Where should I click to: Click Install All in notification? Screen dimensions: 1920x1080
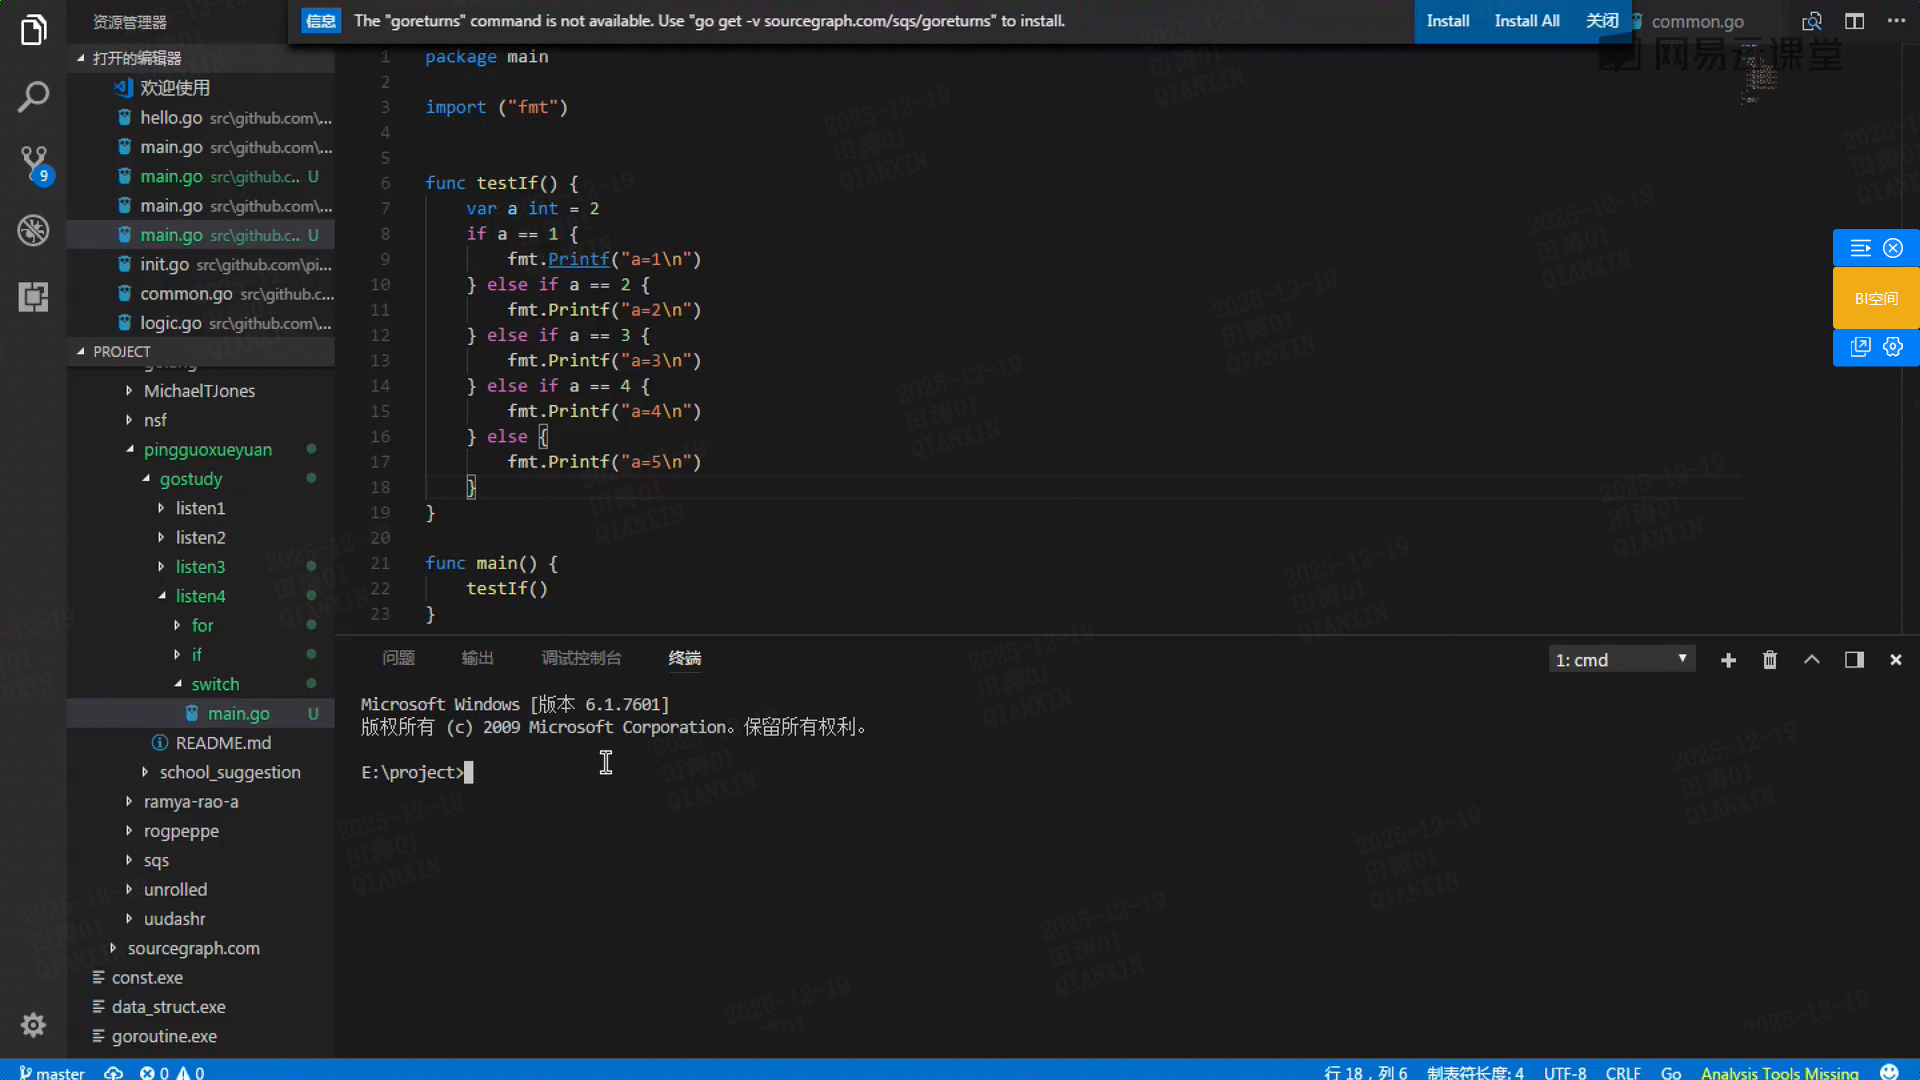pyautogui.click(x=1526, y=21)
